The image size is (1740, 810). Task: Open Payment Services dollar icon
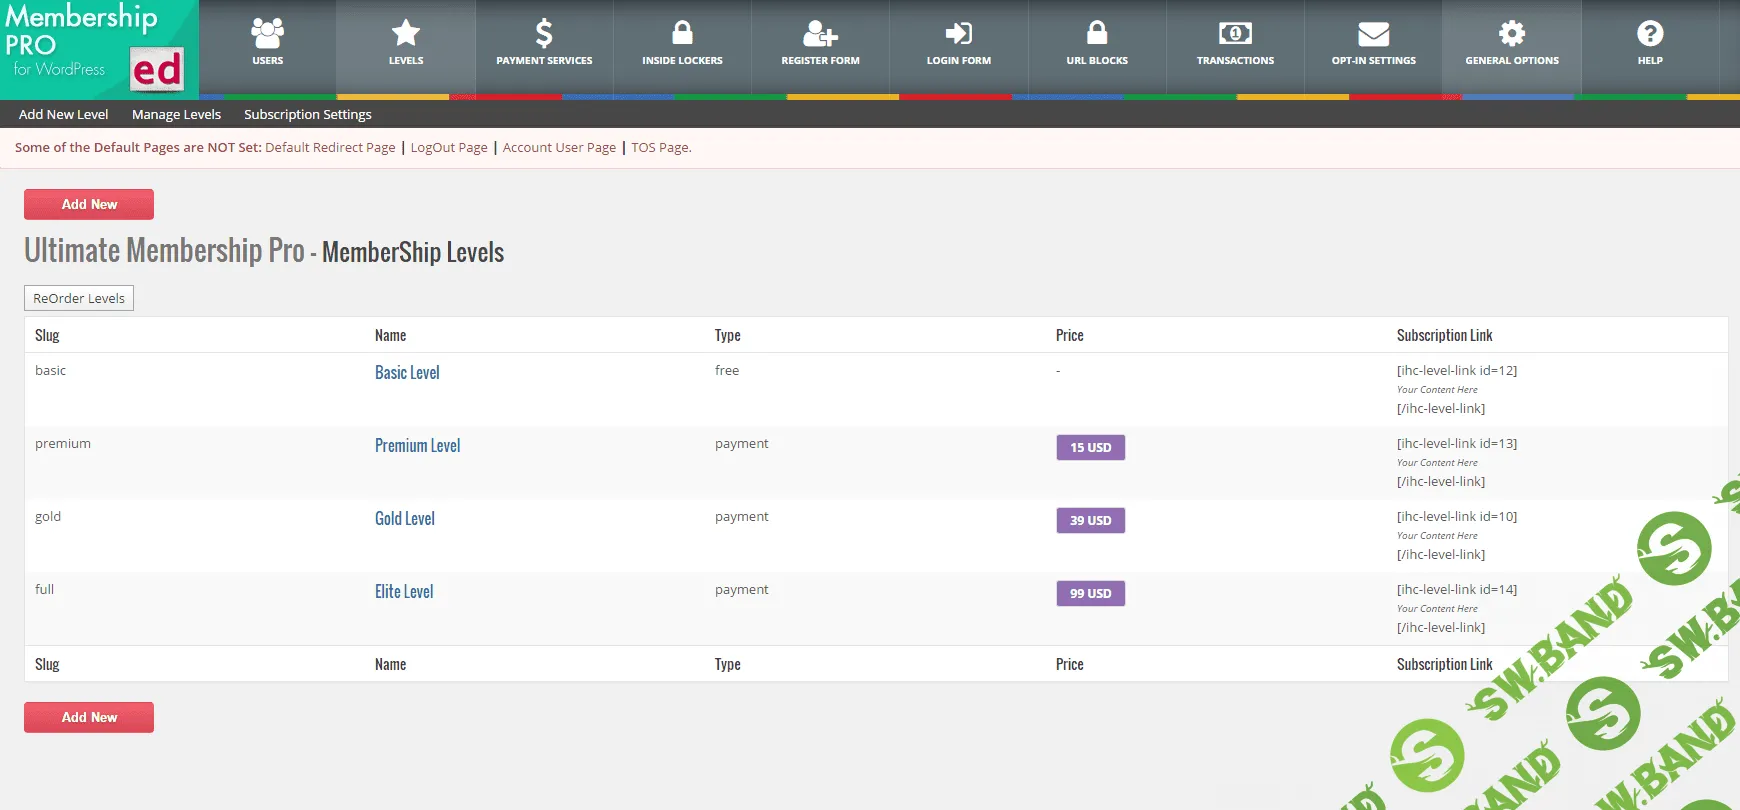(x=544, y=34)
